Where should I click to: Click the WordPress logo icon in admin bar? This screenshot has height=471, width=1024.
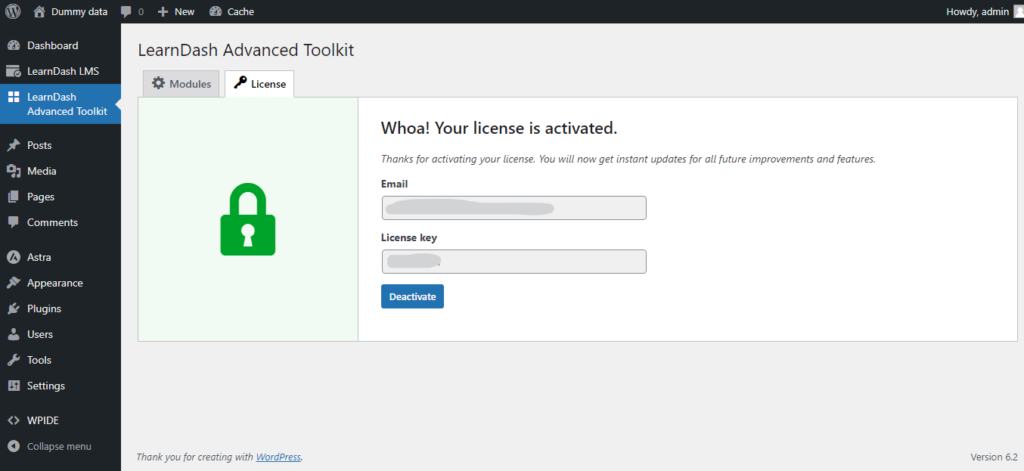(13, 11)
